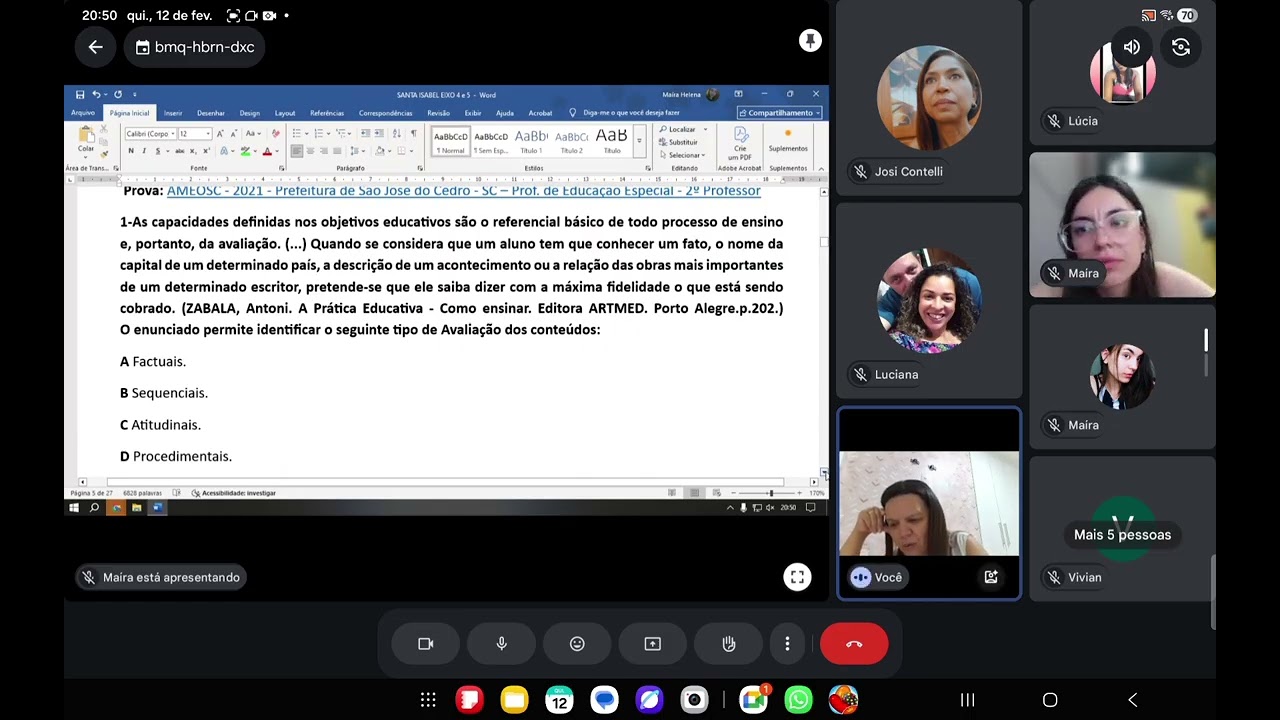The width and height of the screenshot is (1280, 720).
Task: Tap the Android recent apps button
Action: [x=967, y=700]
